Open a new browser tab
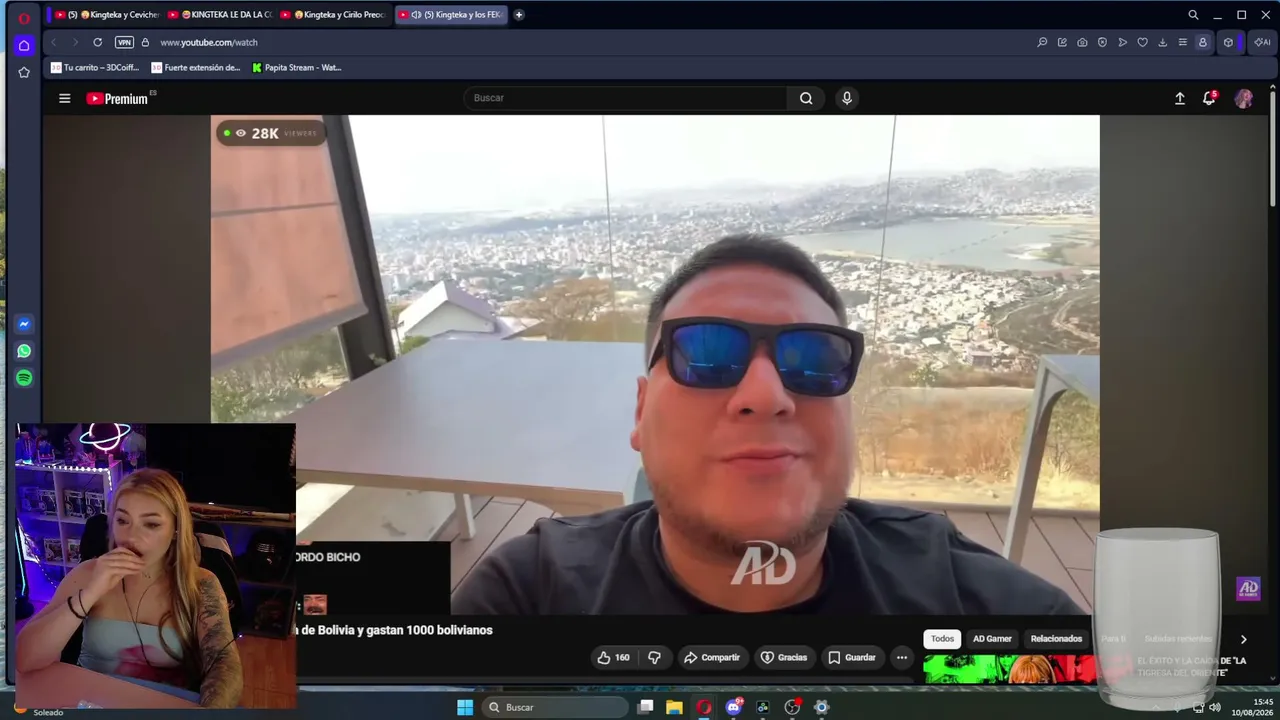1280x720 pixels. pyautogui.click(x=518, y=15)
